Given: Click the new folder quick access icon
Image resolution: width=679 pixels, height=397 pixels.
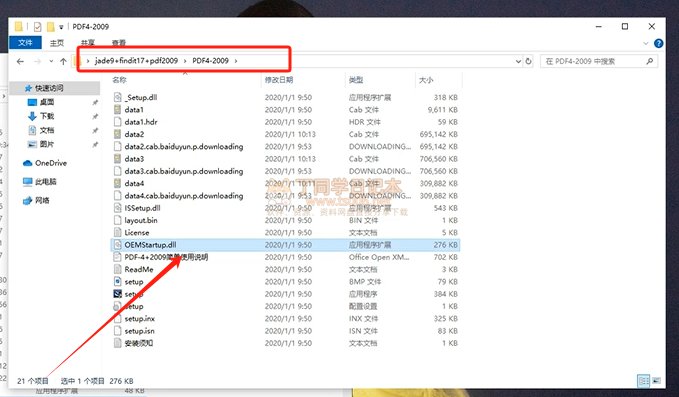Looking at the screenshot, I should point(51,27).
